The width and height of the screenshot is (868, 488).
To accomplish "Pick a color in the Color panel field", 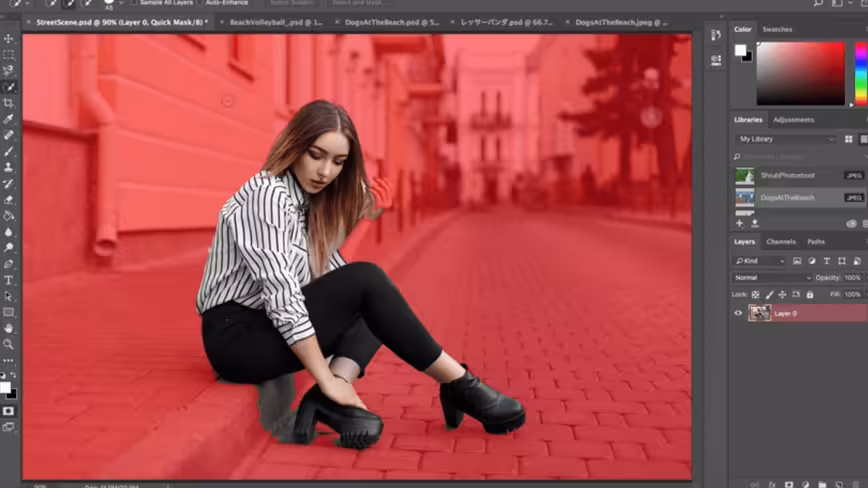I will [800, 74].
